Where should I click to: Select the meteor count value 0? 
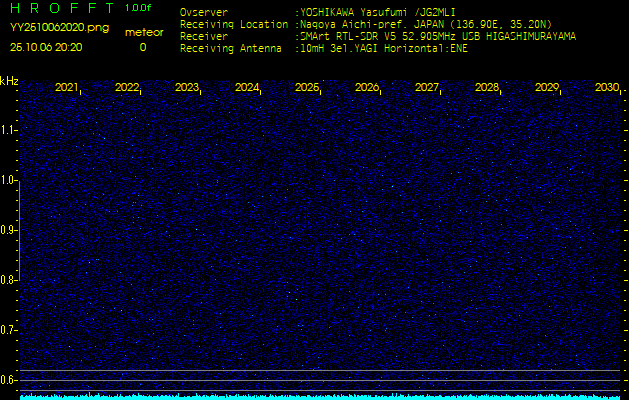click(x=142, y=47)
